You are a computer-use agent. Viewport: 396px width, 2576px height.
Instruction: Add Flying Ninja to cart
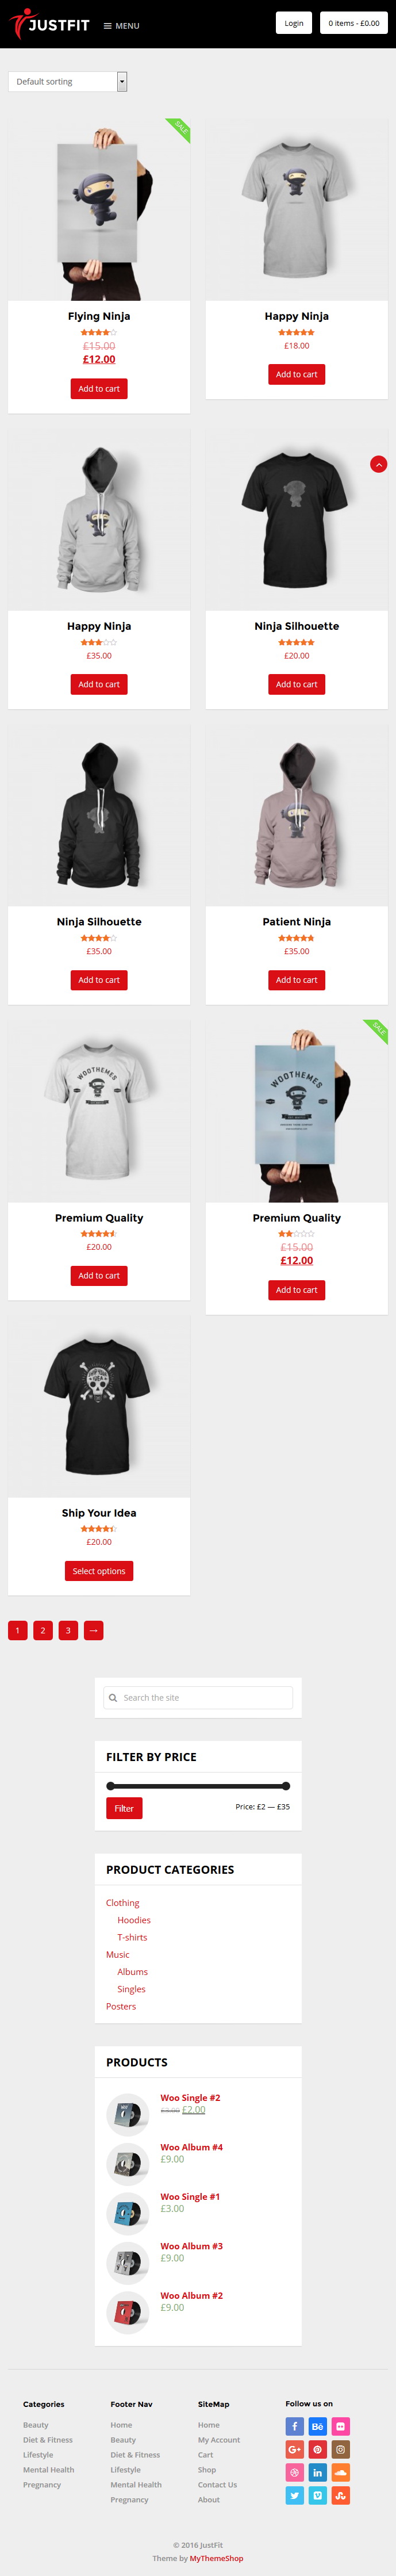pyautogui.click(x=99, y=389)
